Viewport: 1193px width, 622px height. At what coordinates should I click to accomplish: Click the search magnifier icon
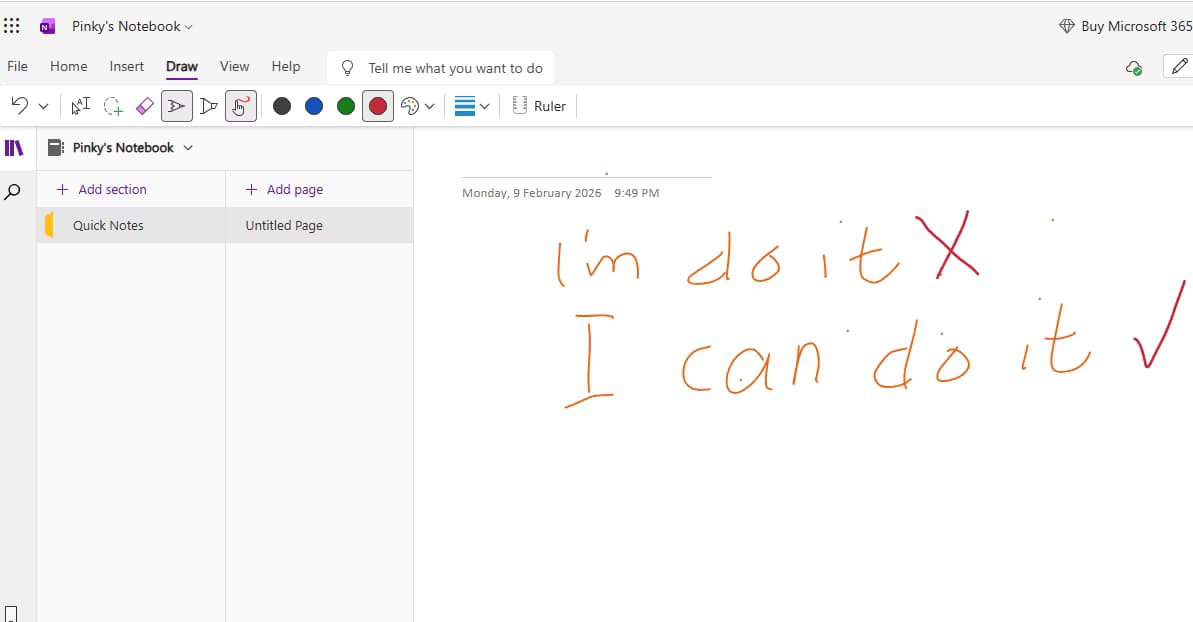click(x=13, y=191)
